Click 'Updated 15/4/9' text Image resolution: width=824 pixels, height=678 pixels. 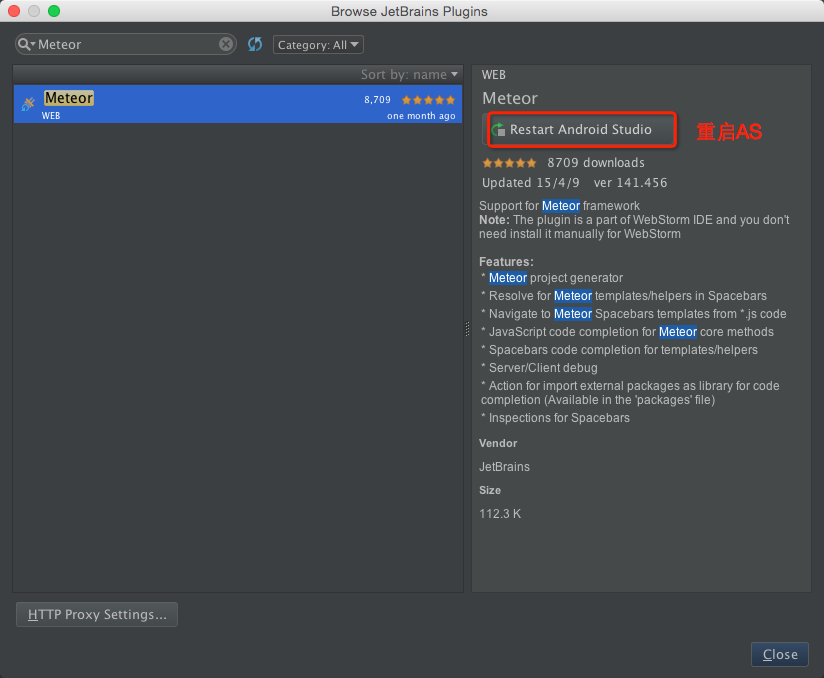(531, 182)
